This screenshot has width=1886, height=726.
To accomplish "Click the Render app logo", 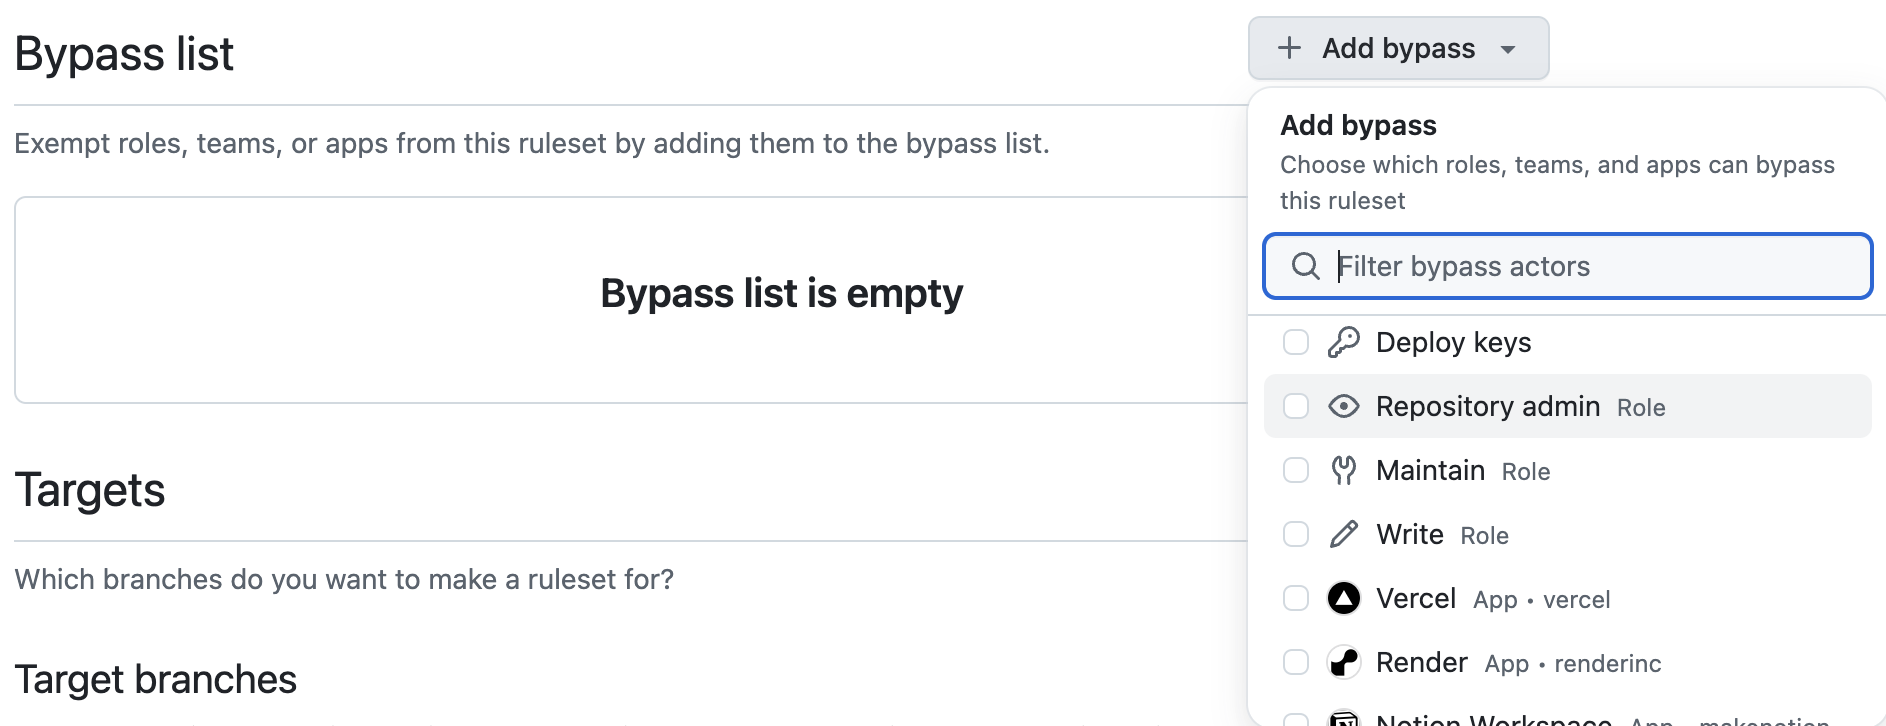I will [x=1343, y=662].
